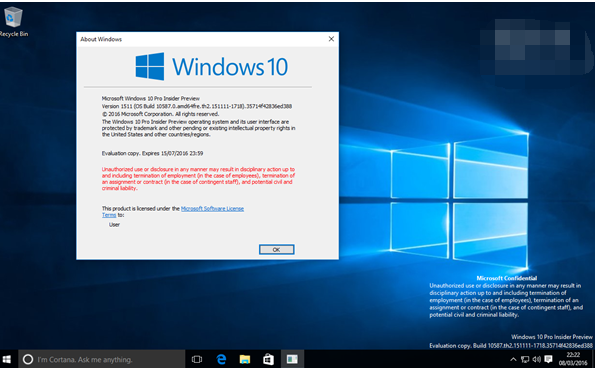The image size is (596, 368).
Task: Click OK in About Windows dialog
Action: point(276,250)
